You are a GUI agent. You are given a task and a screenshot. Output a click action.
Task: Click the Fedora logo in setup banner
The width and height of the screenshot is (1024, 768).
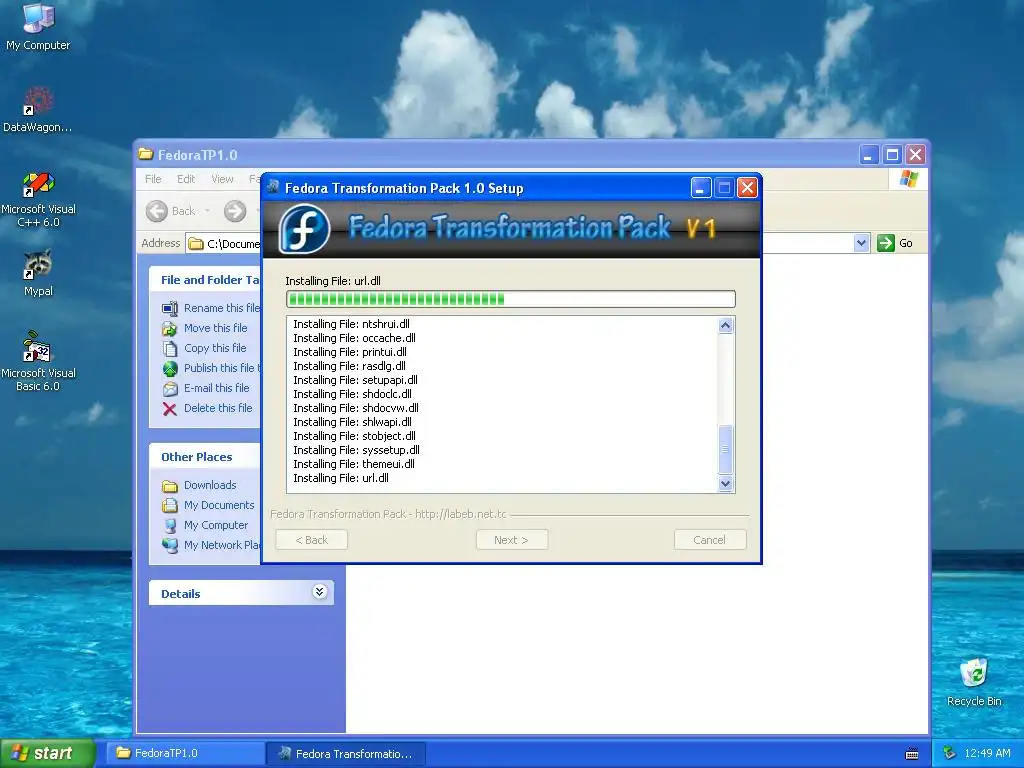tap(304, 229)
